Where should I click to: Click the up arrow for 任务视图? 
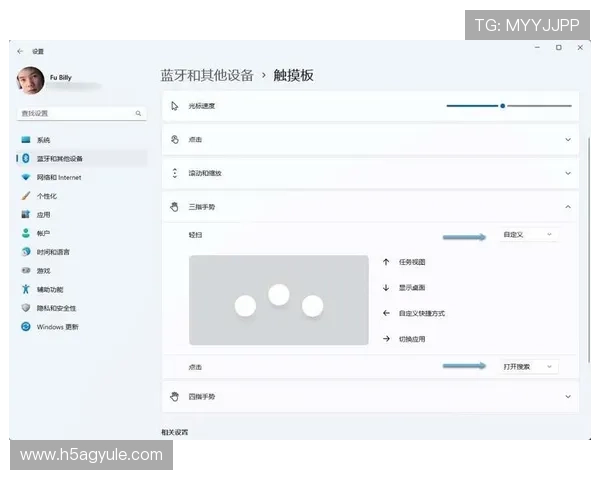[386, 262]
